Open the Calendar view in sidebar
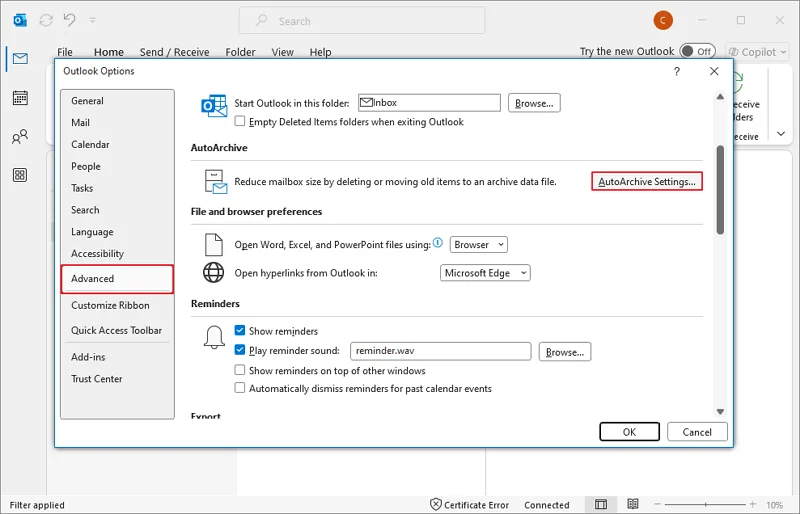 pos(20,97)
